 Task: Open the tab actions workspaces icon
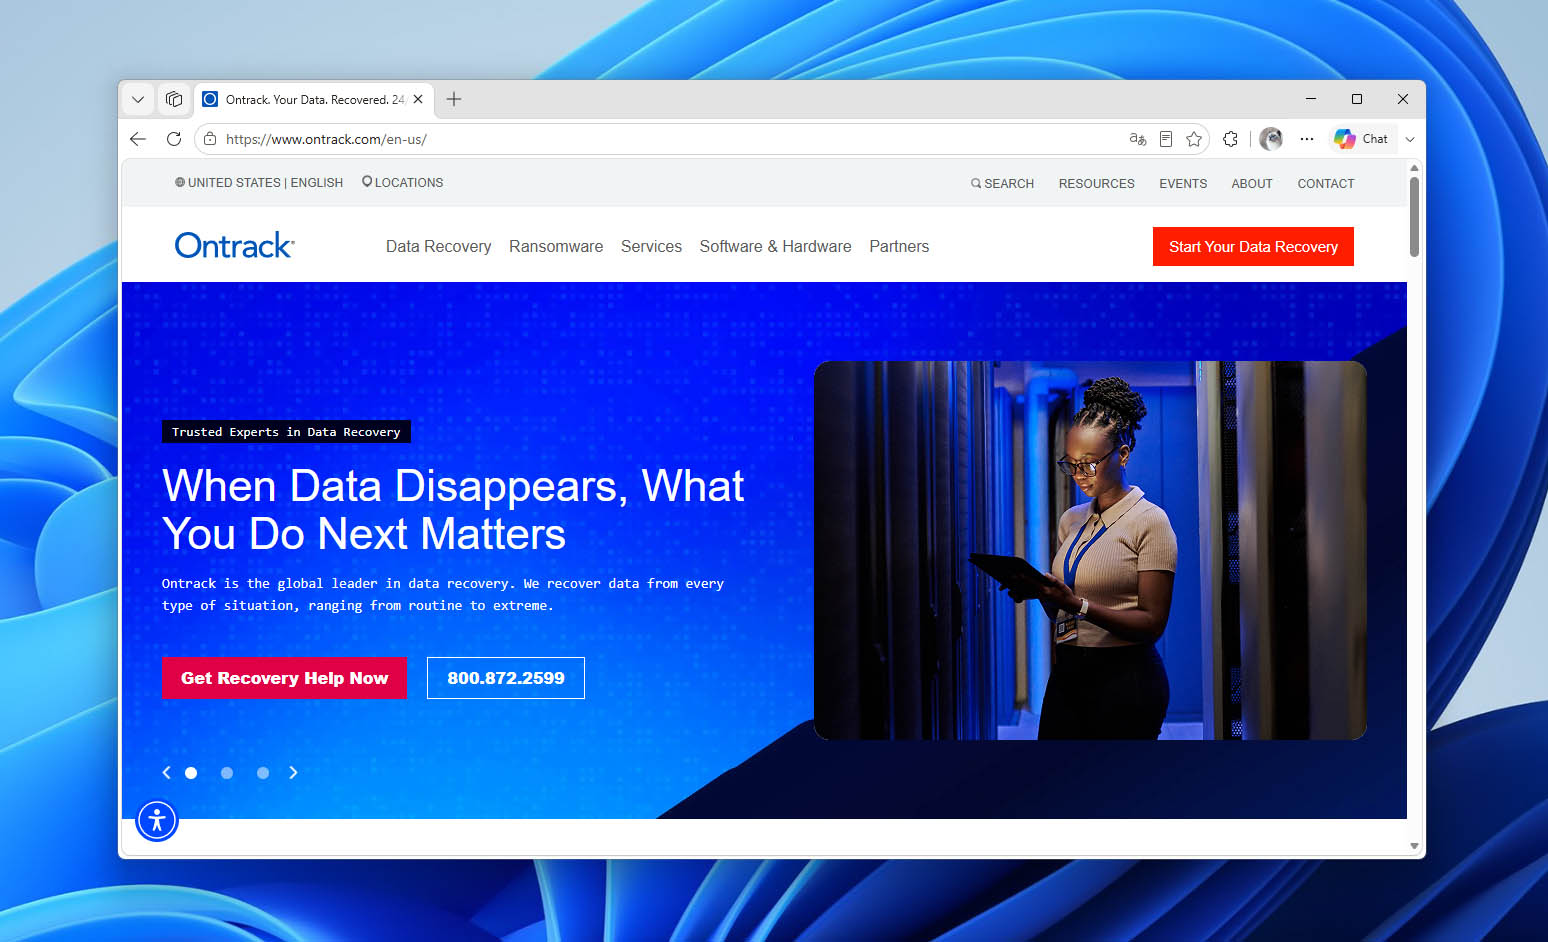[x=174, y=99]
